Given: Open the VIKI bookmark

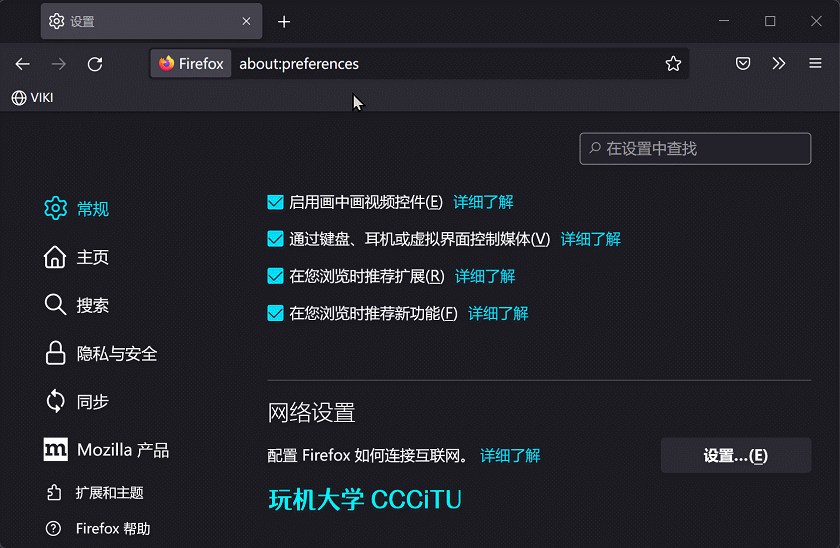Looking at the screenshot, I should [x=32, y=97].
